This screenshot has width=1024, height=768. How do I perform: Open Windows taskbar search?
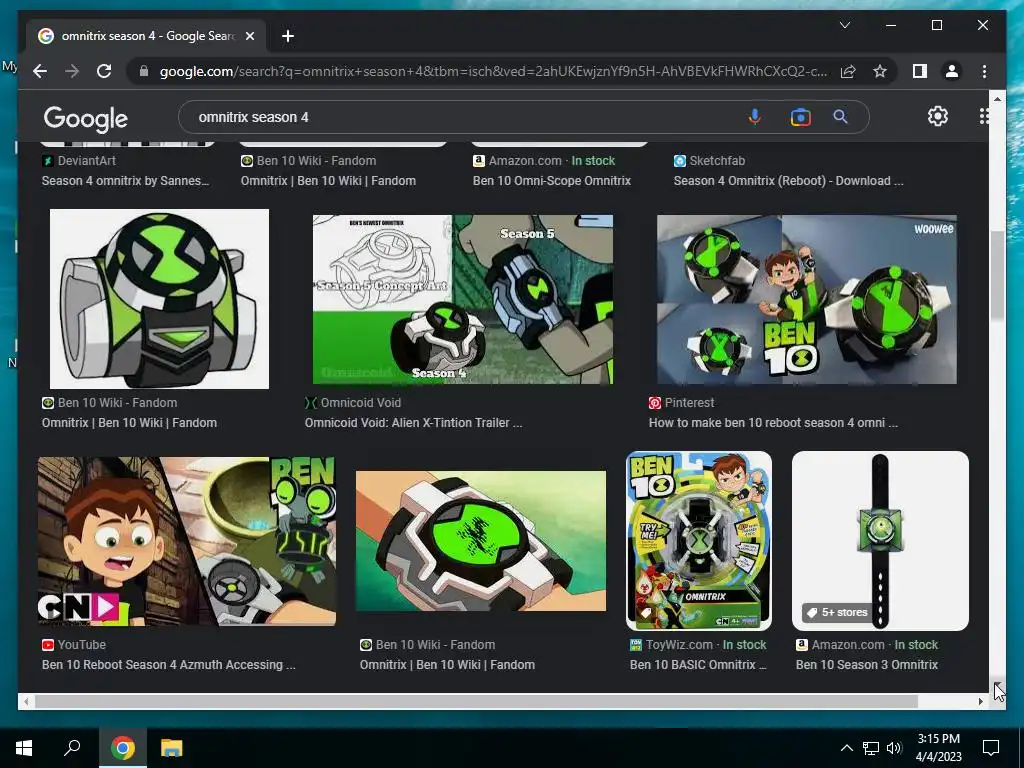(72, 748)
